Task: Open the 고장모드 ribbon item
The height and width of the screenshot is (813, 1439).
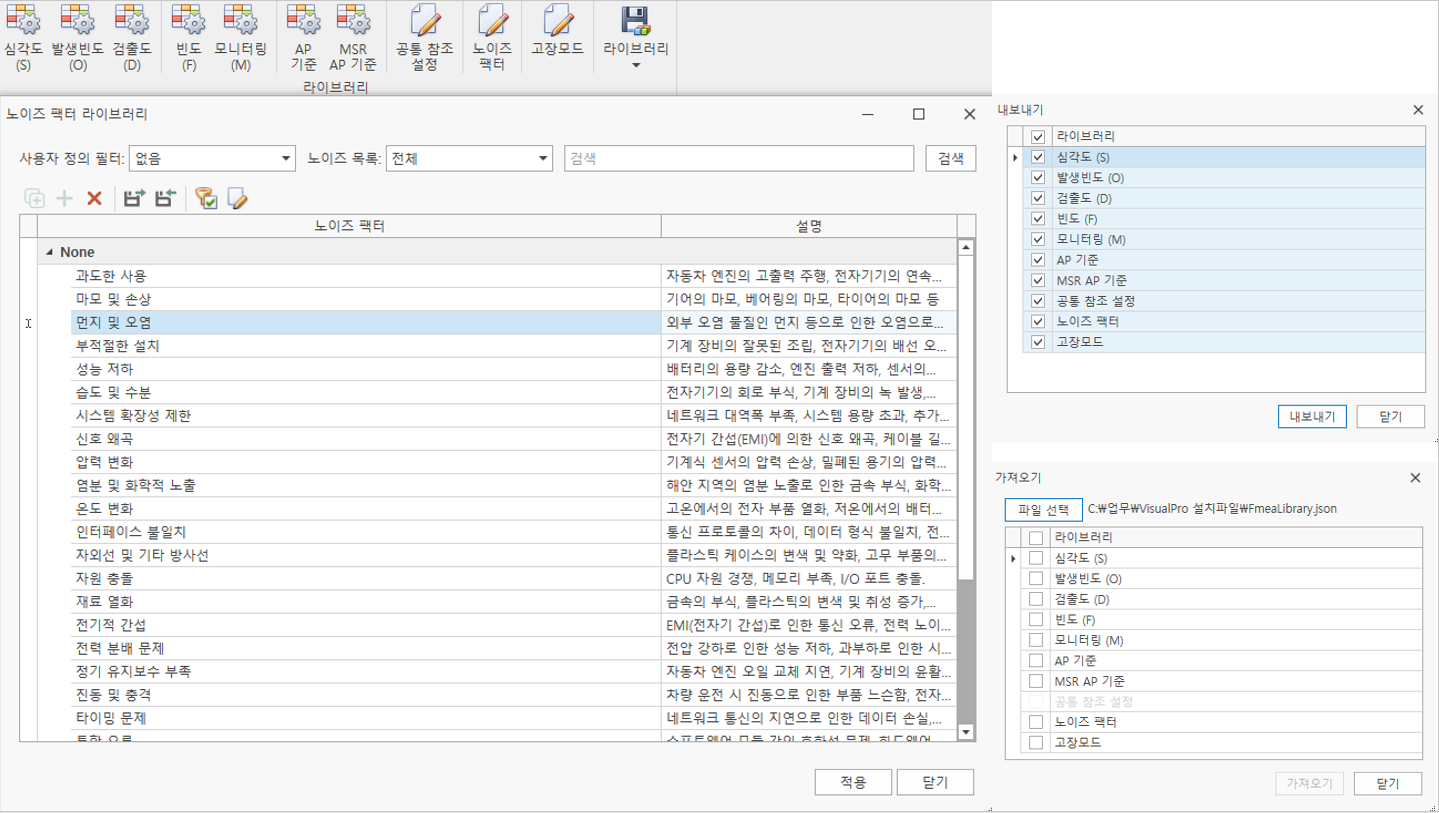Action: [x=558, y=32]
